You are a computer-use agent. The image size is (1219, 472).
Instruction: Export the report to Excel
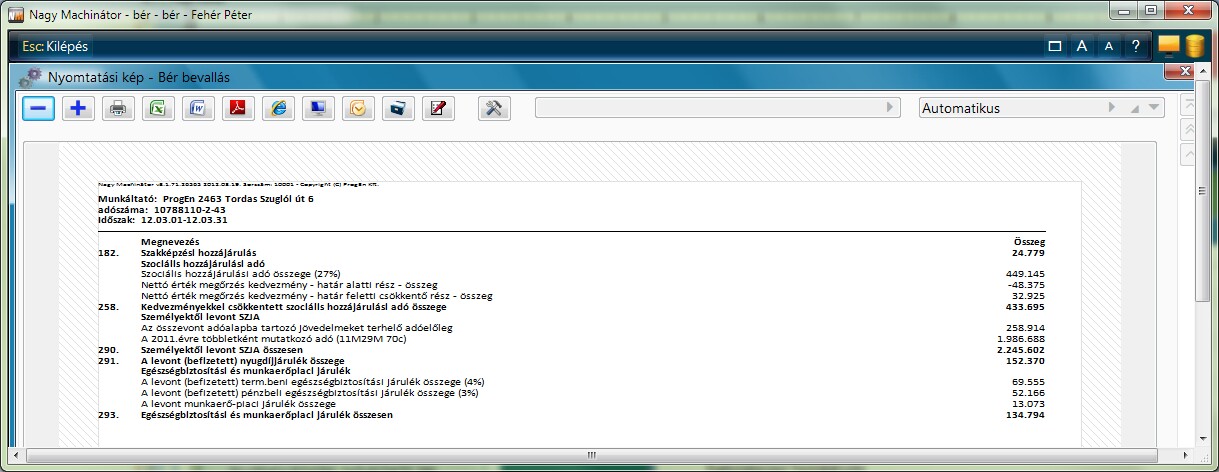pos(158,108)
